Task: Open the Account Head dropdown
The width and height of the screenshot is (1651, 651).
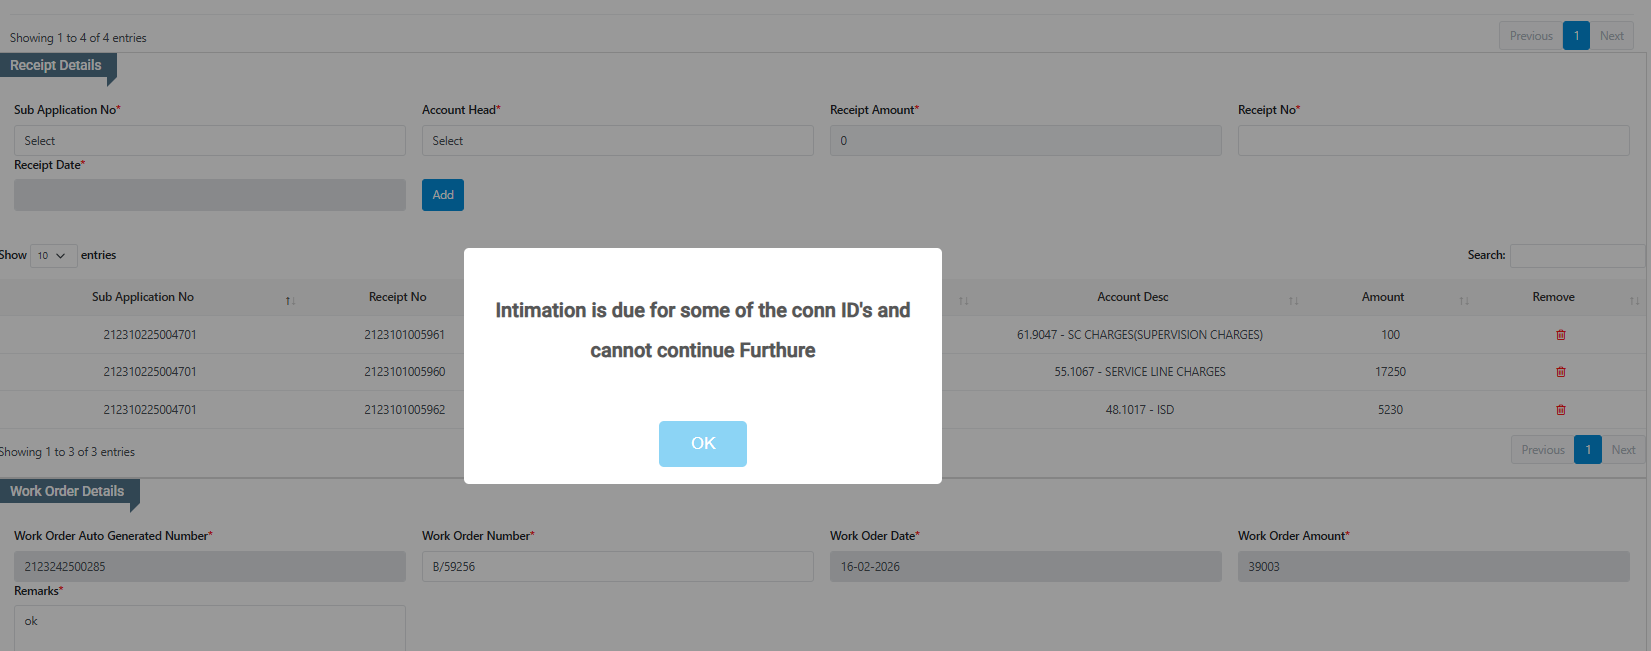Action: (617, 141)
